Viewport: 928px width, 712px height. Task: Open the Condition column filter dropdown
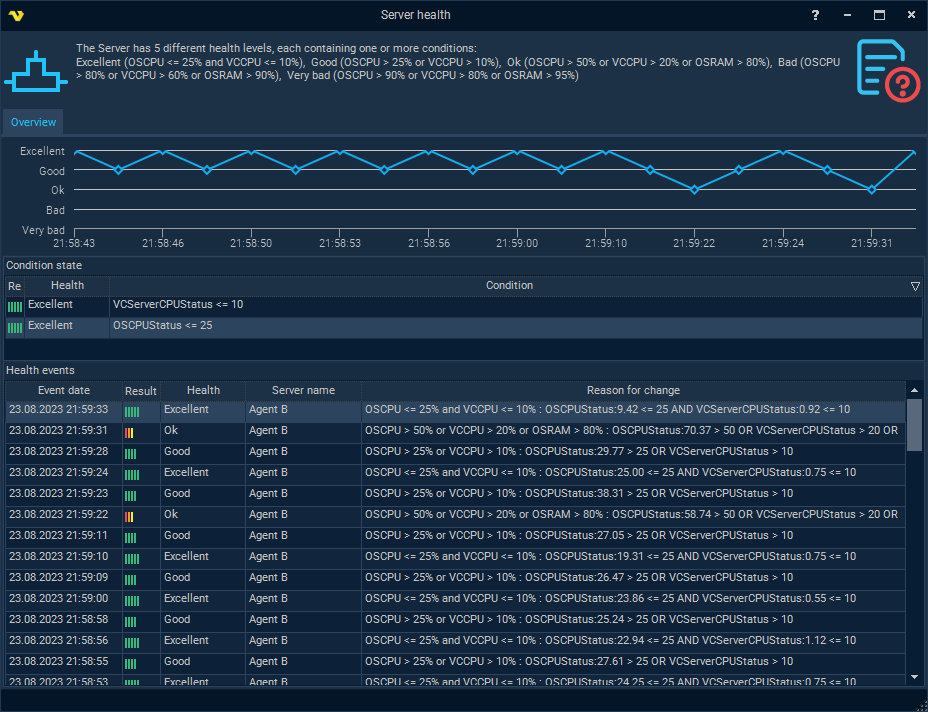pos(915,285)
